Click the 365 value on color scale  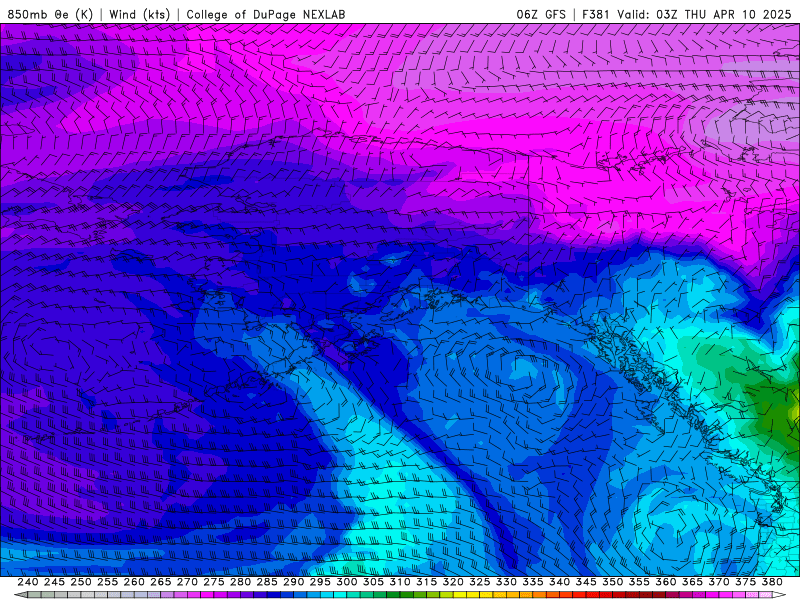point(692,582)
